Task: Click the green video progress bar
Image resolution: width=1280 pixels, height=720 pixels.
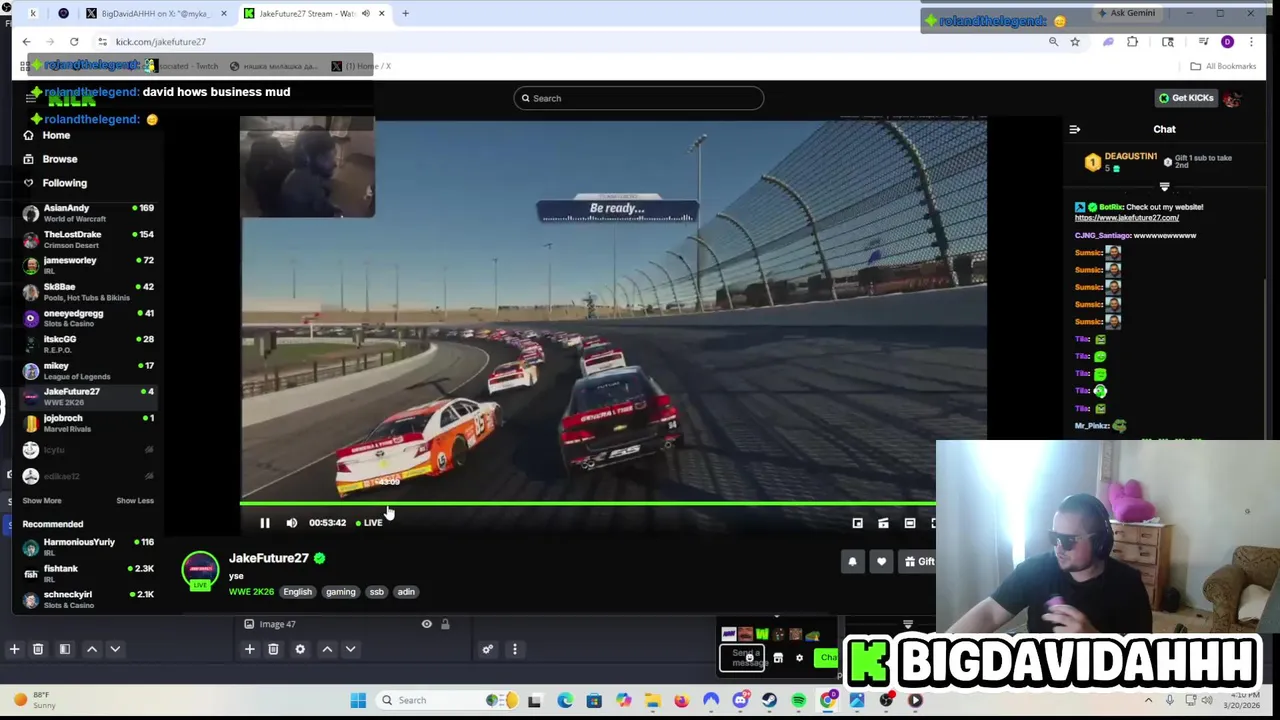Action: [588, 504]
